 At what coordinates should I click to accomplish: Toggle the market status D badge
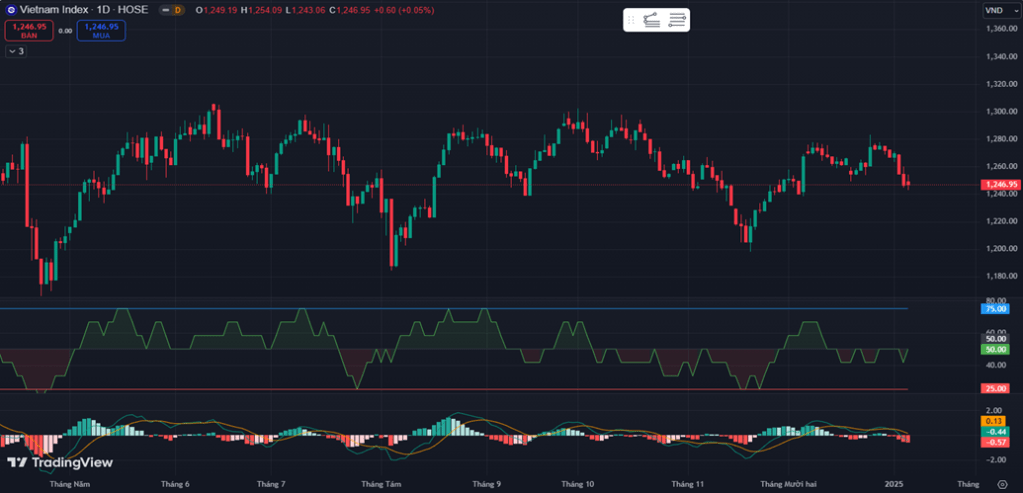pyautogui.click(x=176, y=10)
